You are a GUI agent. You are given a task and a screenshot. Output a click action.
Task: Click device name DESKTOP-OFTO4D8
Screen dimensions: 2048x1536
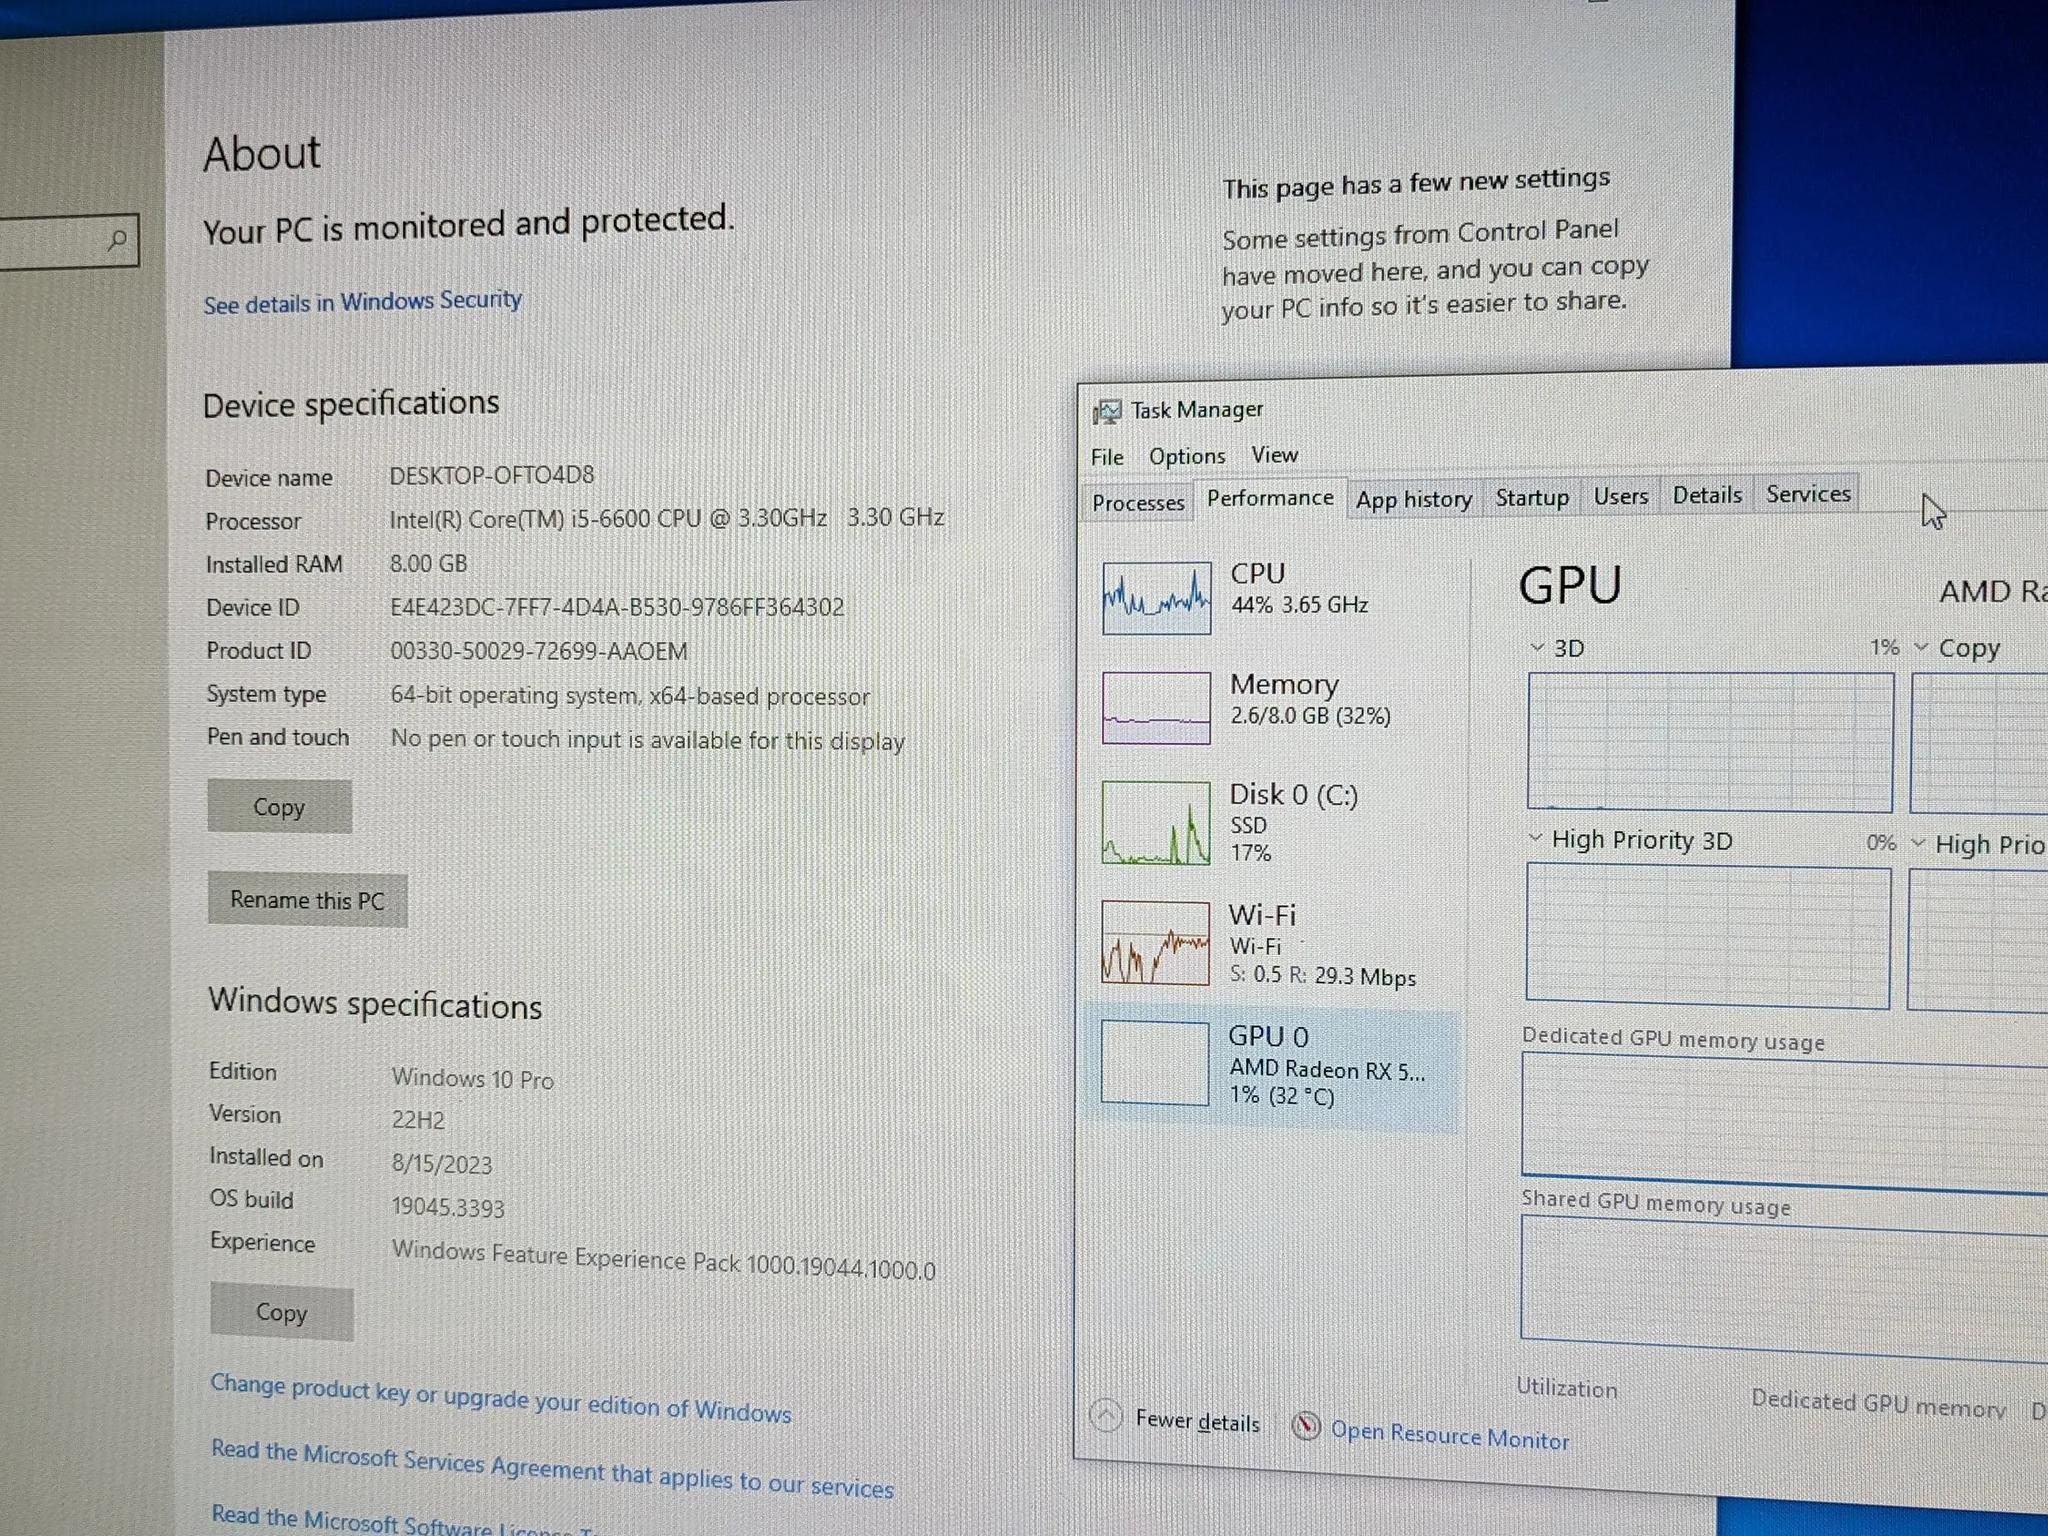(x=492, y=475)
